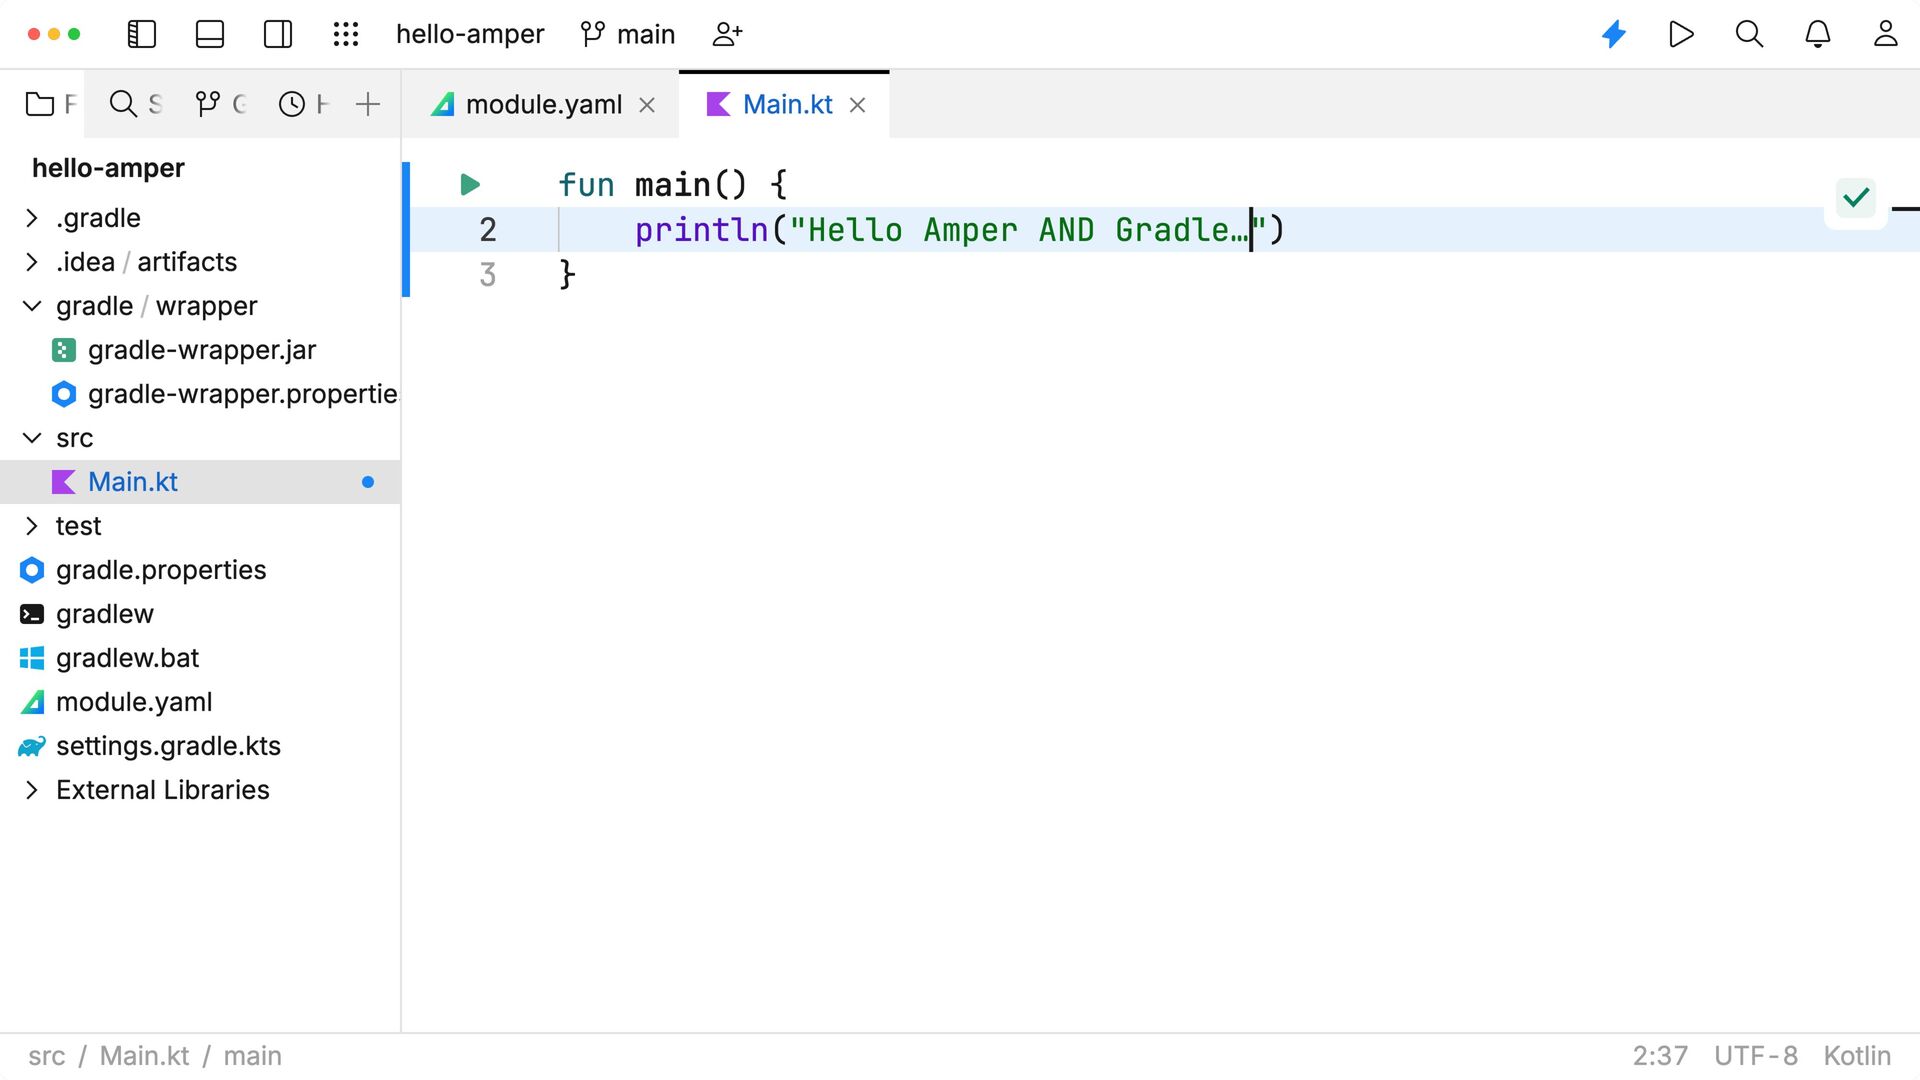Click the println code text

[x=701, y=230]
